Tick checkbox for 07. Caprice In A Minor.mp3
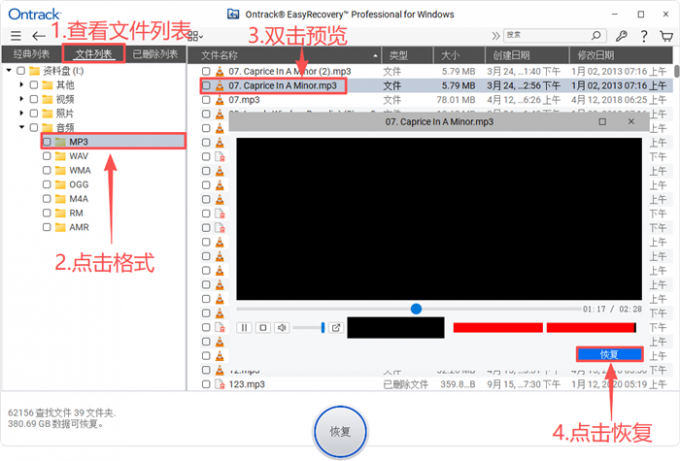The image size is (680, 461). point(206,85)
